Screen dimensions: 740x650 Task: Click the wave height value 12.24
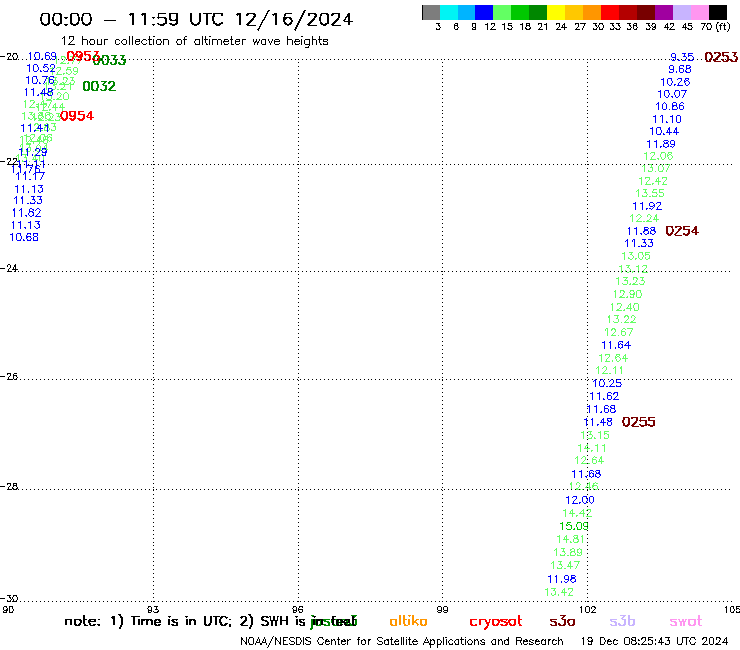[x=644, y=219]
